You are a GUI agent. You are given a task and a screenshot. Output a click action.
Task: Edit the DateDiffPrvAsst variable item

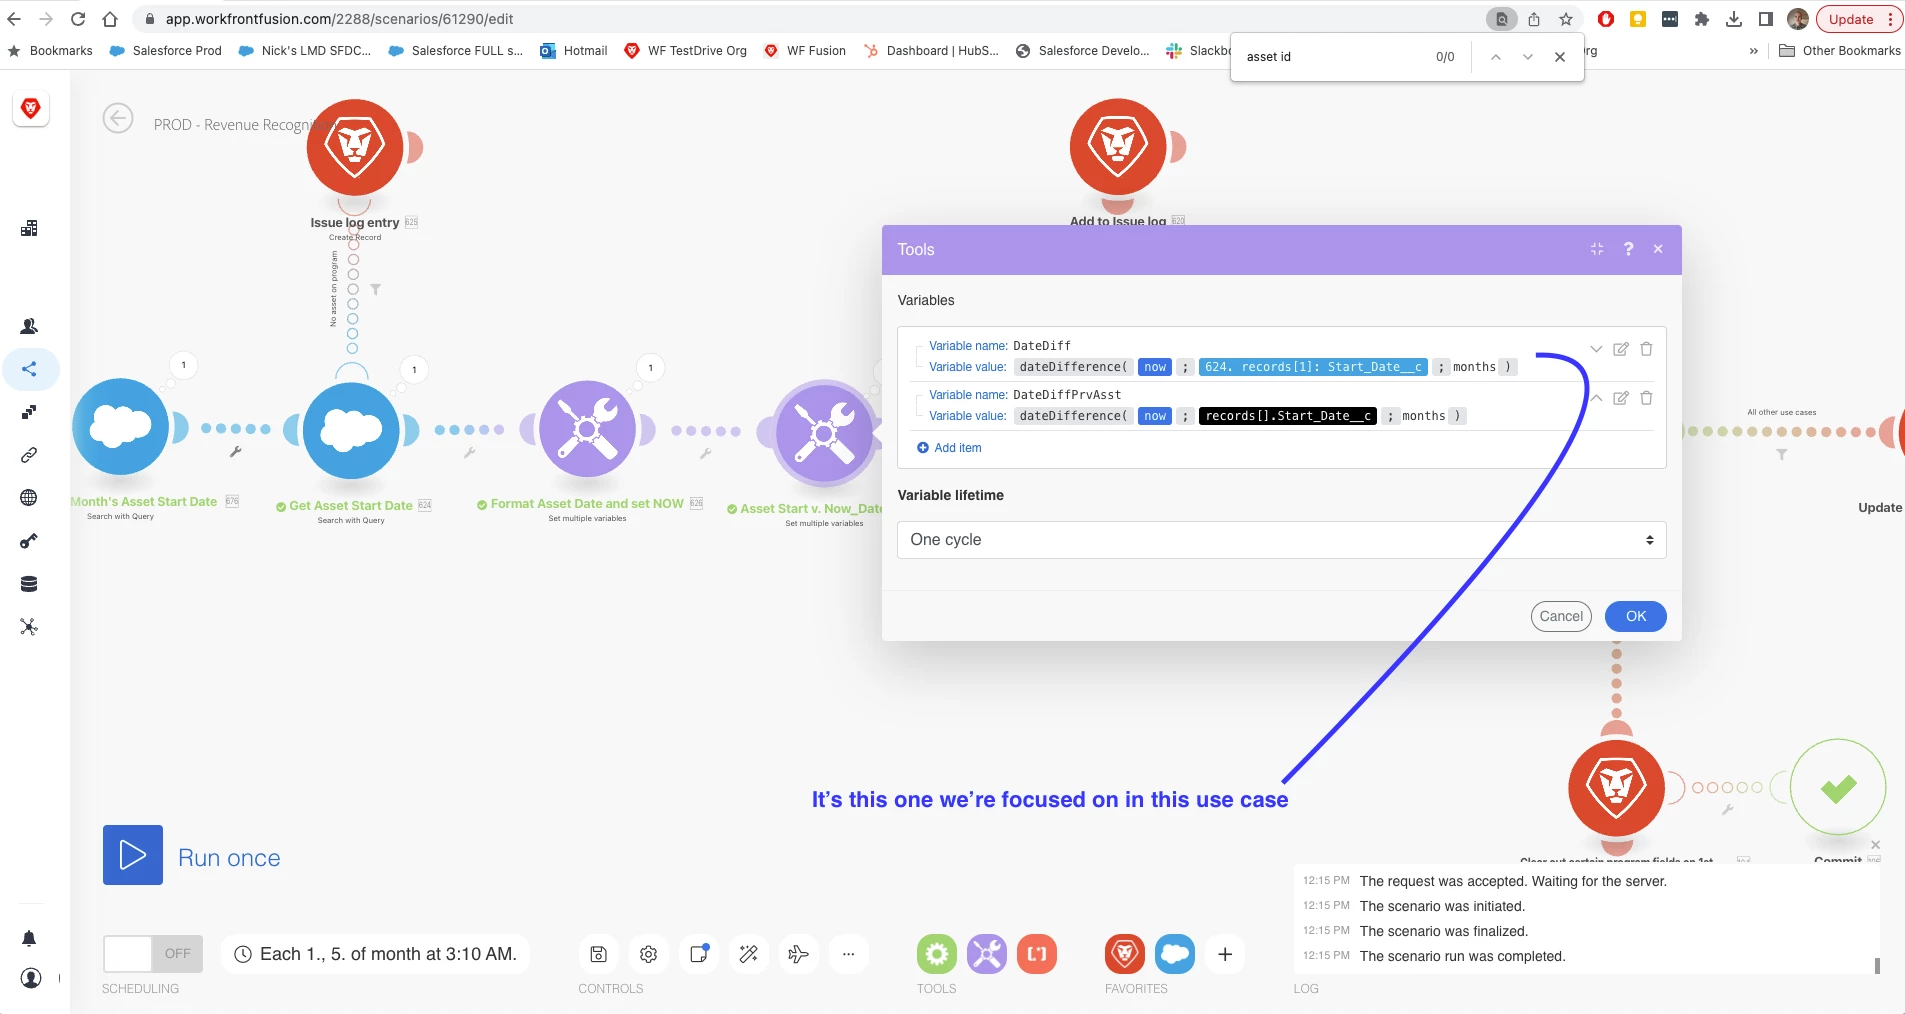click(1621, 398)
